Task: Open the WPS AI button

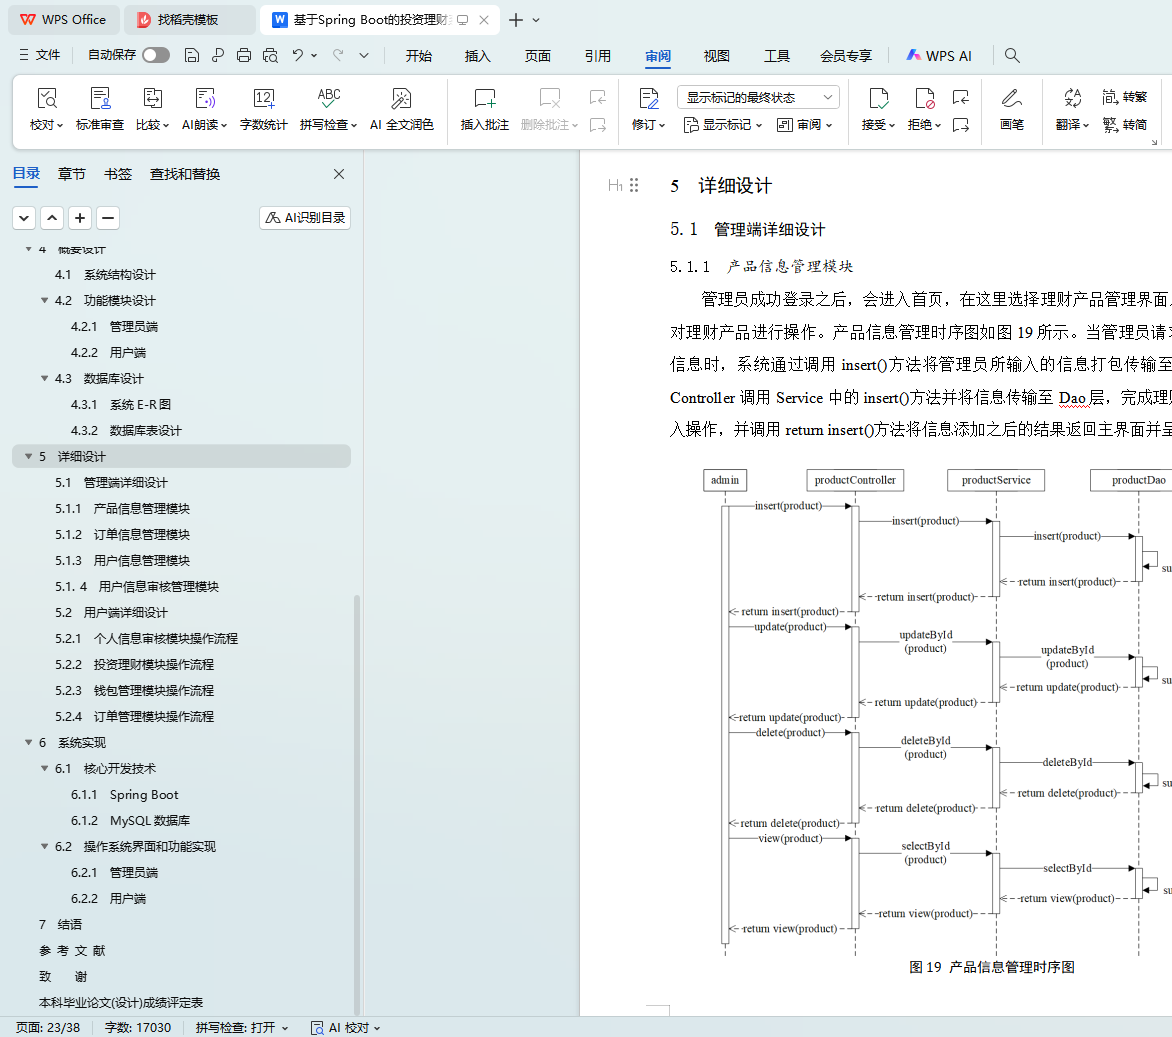Action: click(x=939, y=56)
